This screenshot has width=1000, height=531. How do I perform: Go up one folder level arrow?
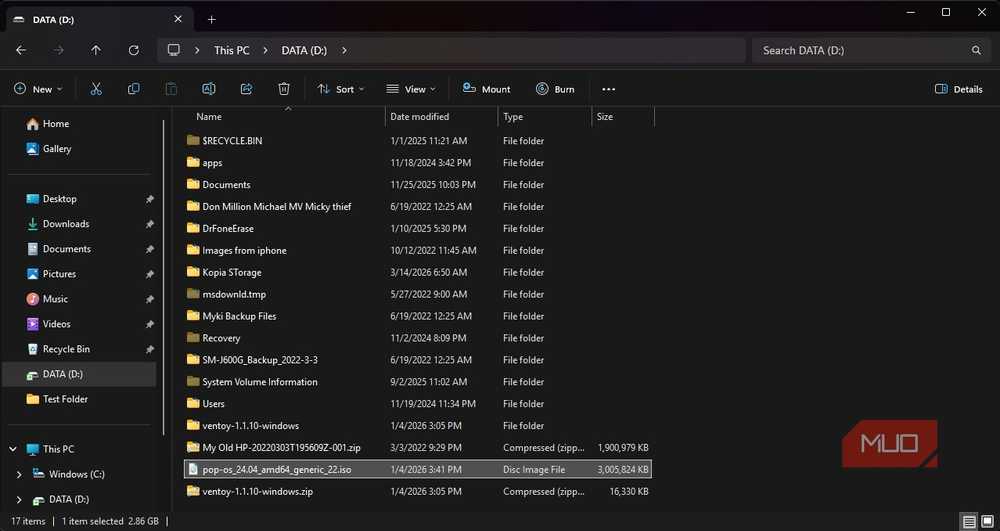coord(96,50)
